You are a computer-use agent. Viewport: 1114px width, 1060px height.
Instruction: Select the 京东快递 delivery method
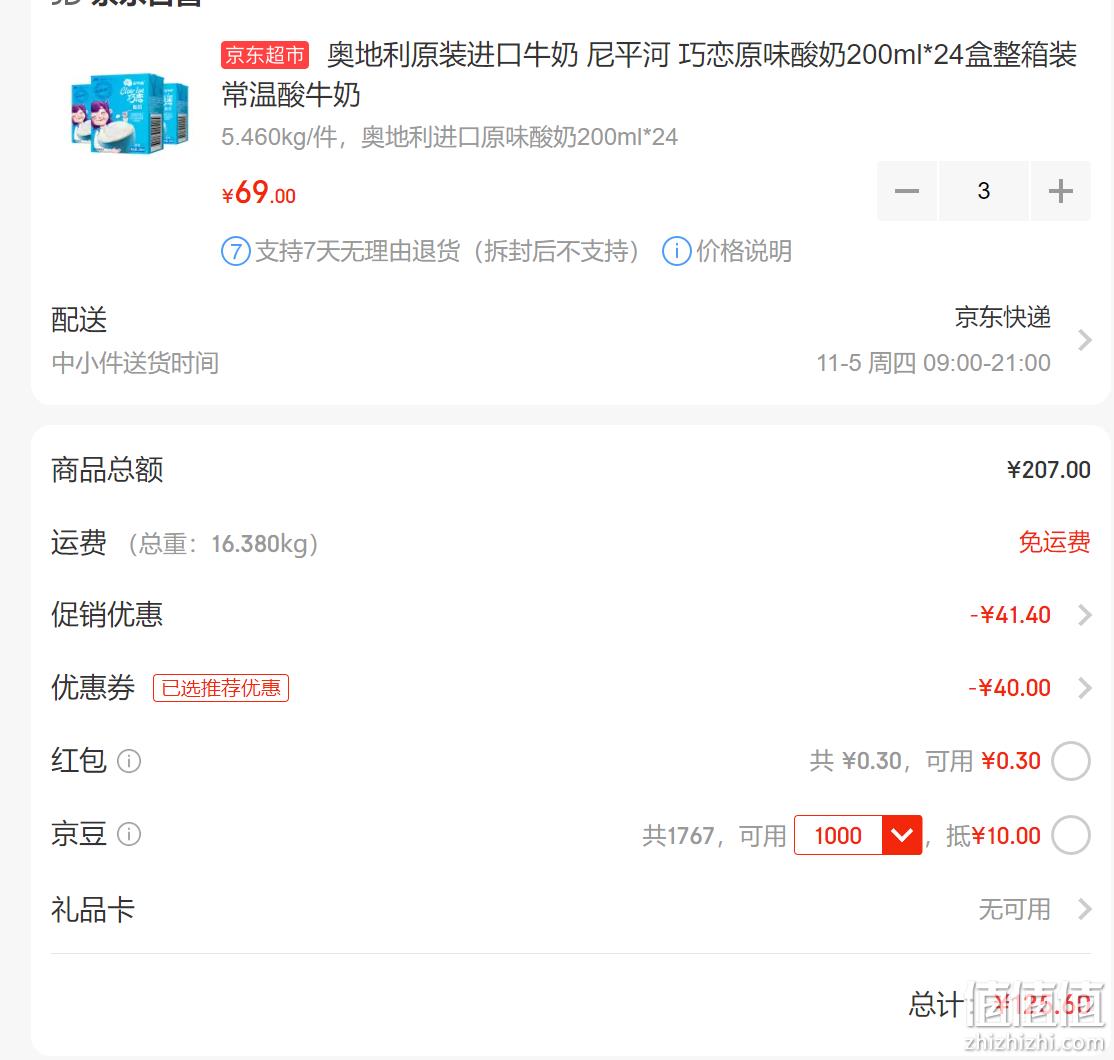[x=1002, y=317]
